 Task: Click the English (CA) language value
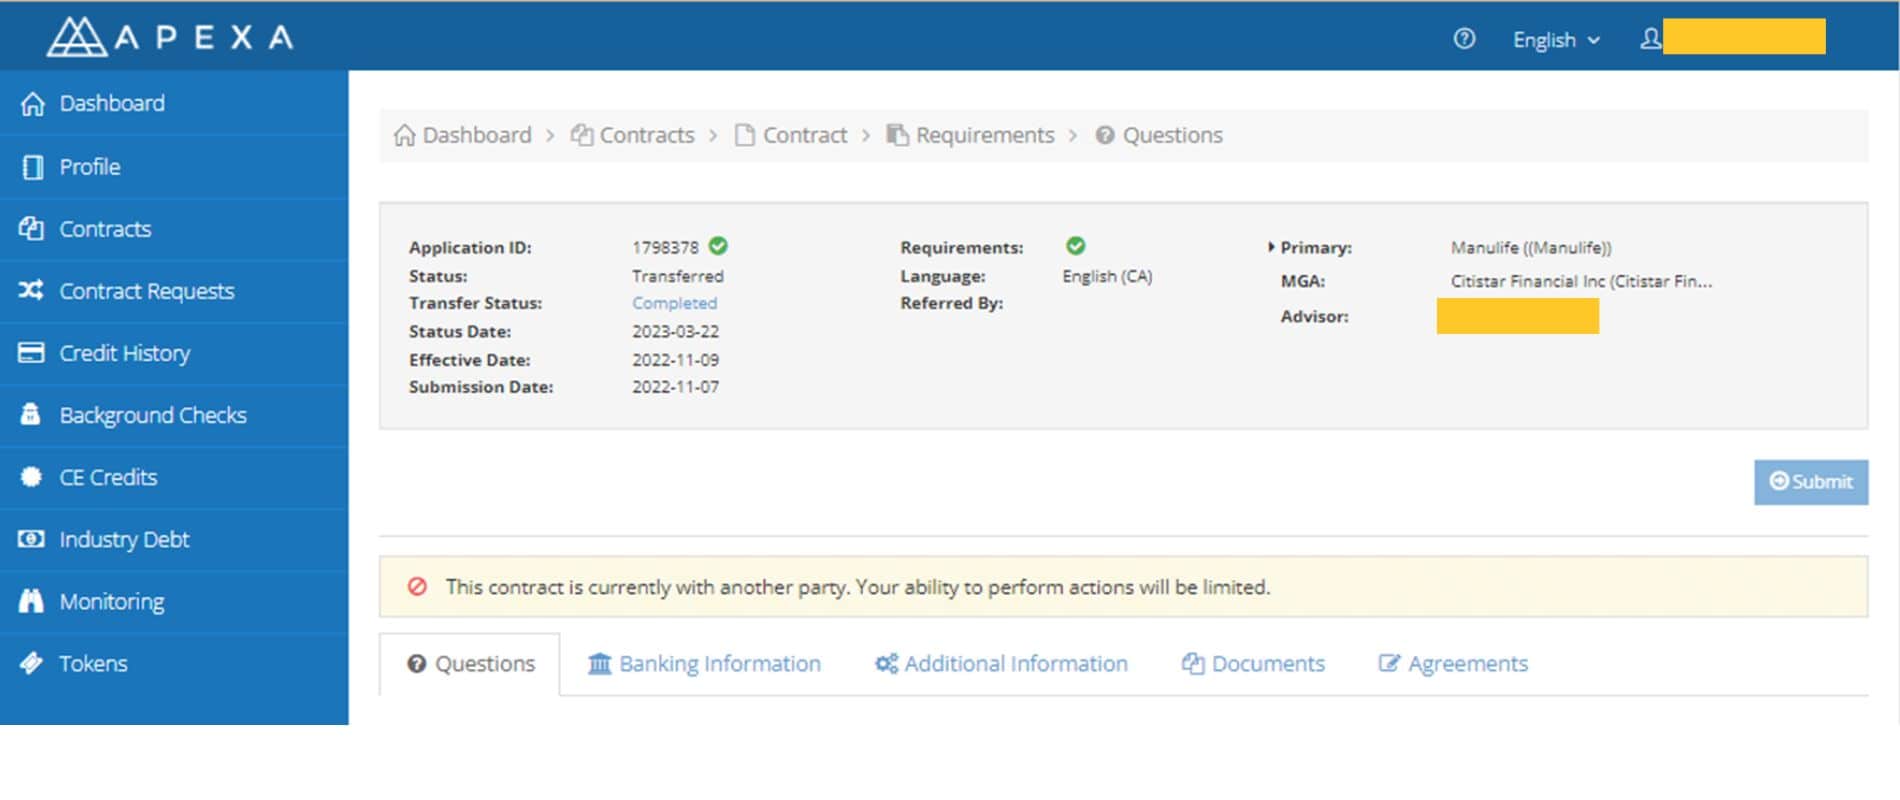(1107, 276)
